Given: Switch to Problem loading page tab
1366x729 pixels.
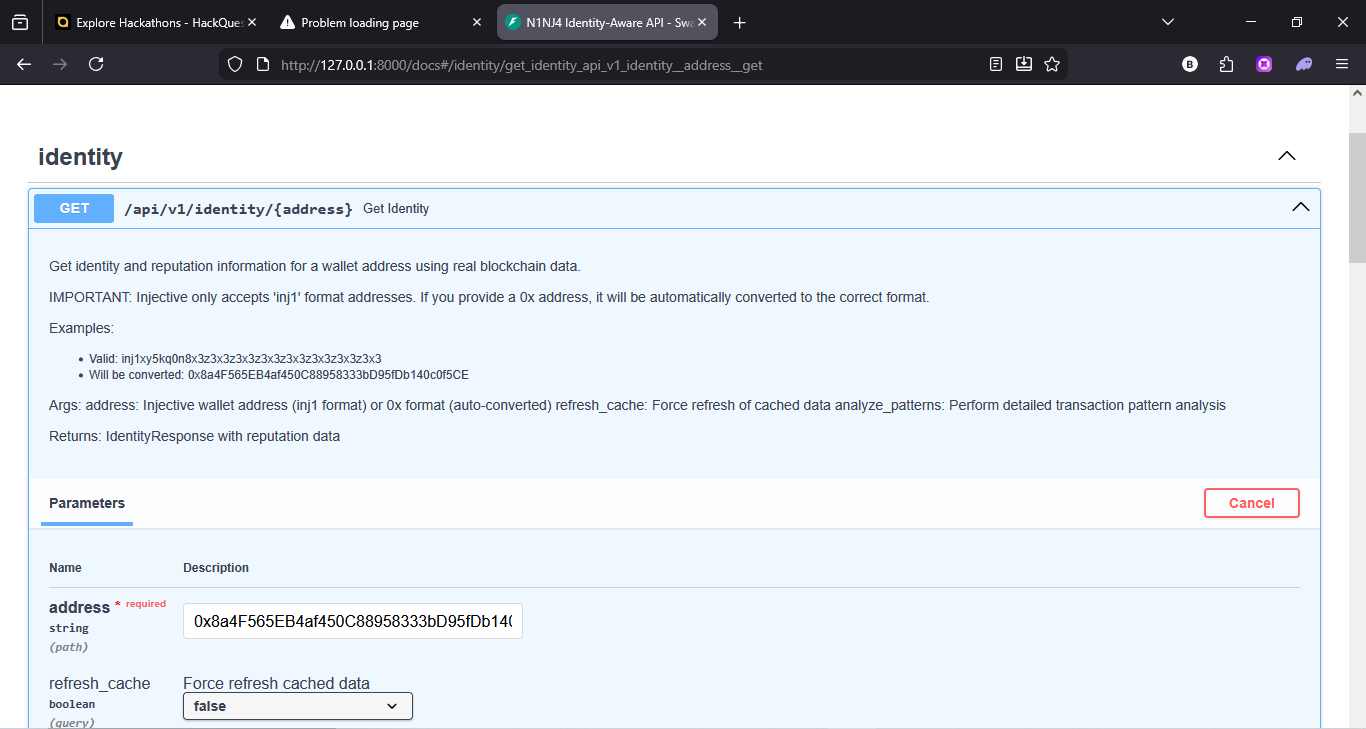Looking at the screenshot, I should click(x=370, y=22).
